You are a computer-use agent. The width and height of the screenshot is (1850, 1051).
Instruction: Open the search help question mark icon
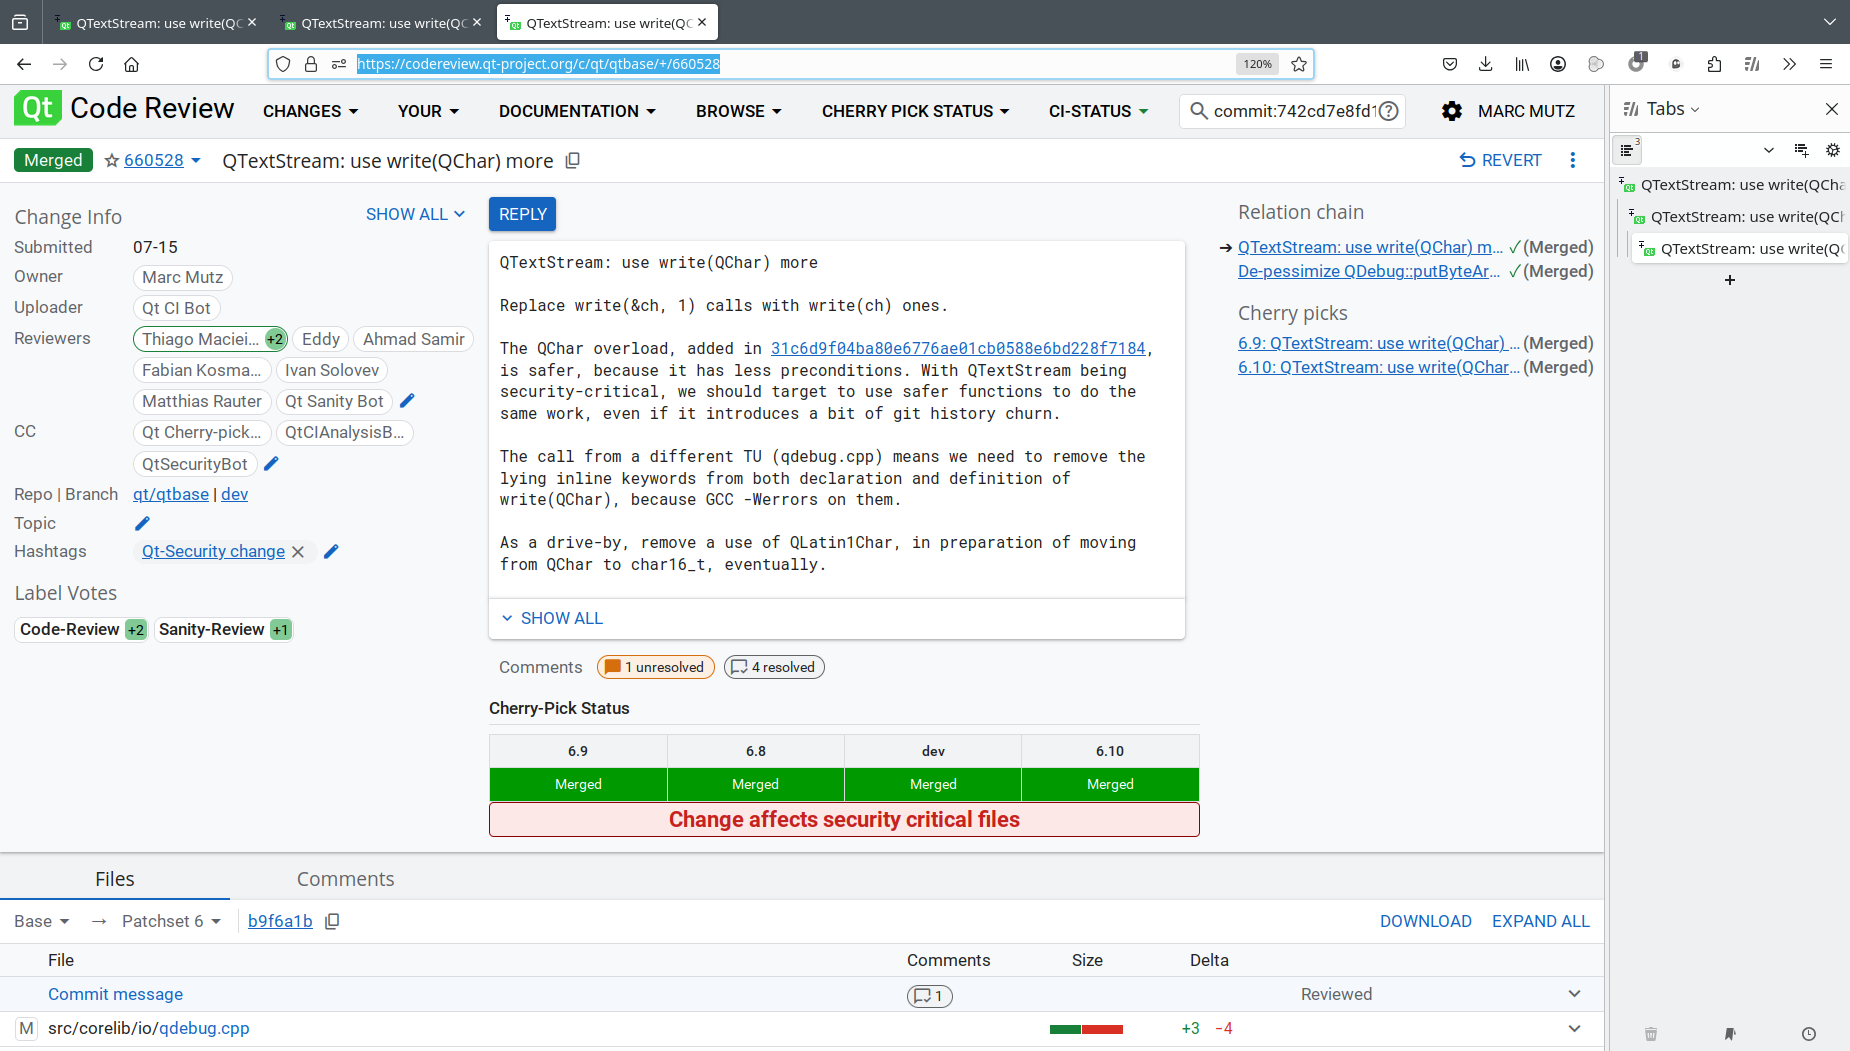click(1388, 111)
